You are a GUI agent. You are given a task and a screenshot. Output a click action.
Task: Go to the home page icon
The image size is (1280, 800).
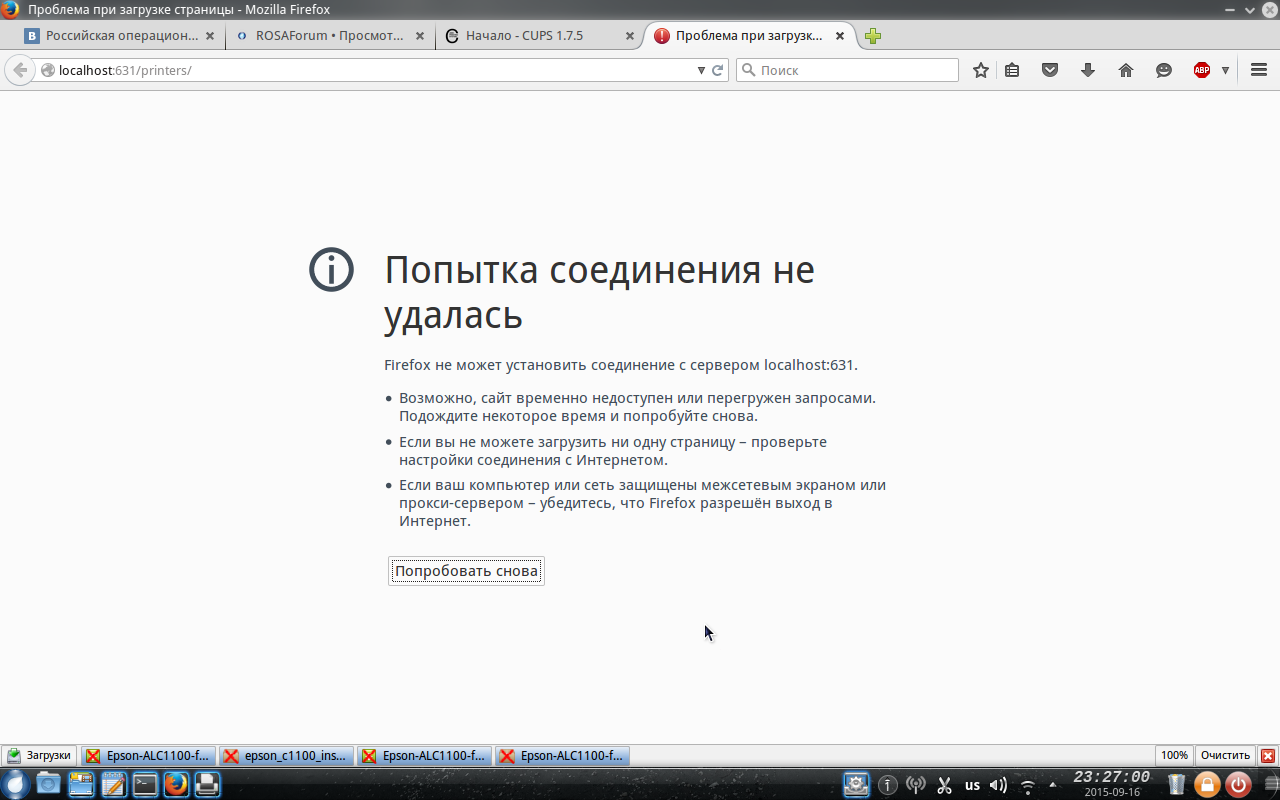point(1126,70)
